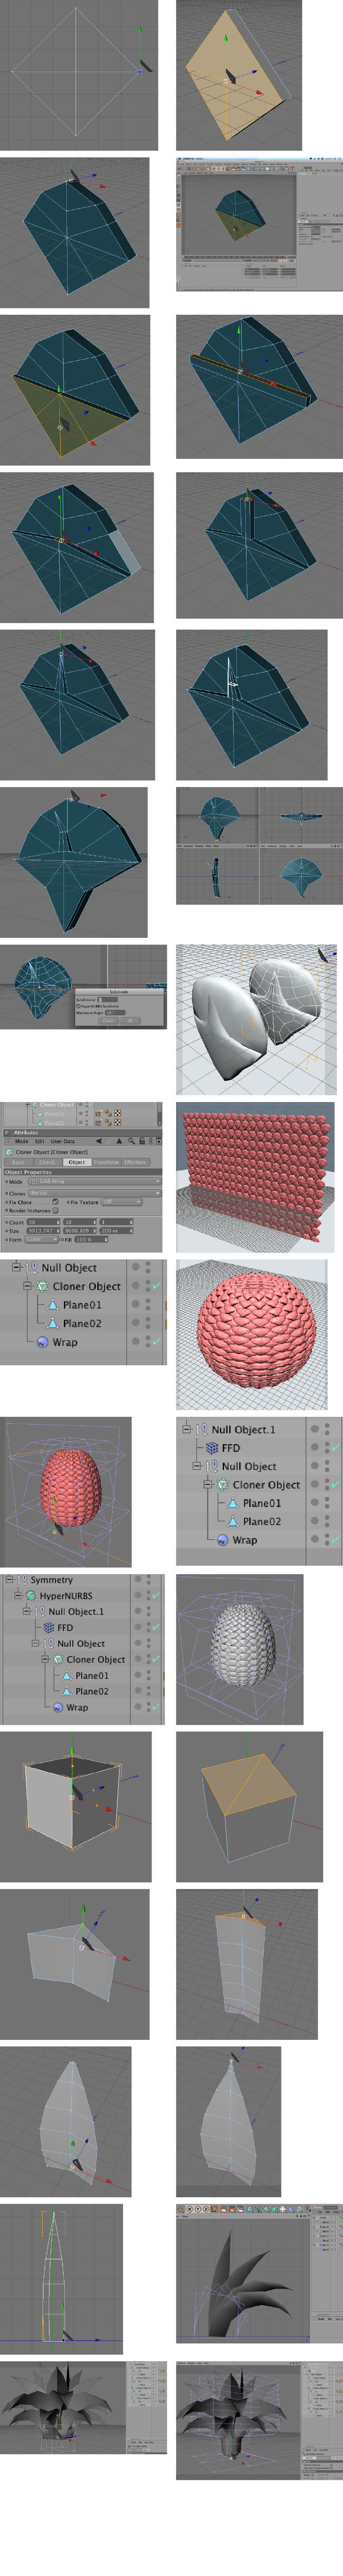The height and width of the screenshot is (2576, 343).
Task: Switch to the Transform tab
Action: click(x=106, y=1163)
